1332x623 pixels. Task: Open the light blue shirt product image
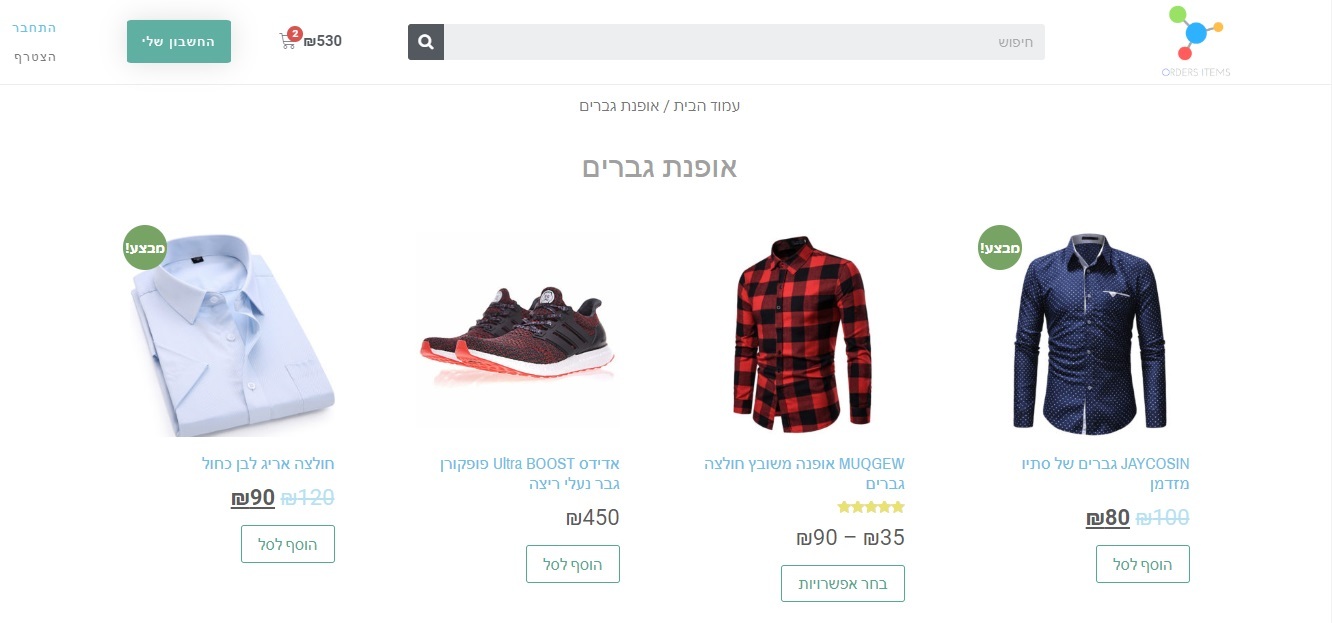[x=232, y=333]
